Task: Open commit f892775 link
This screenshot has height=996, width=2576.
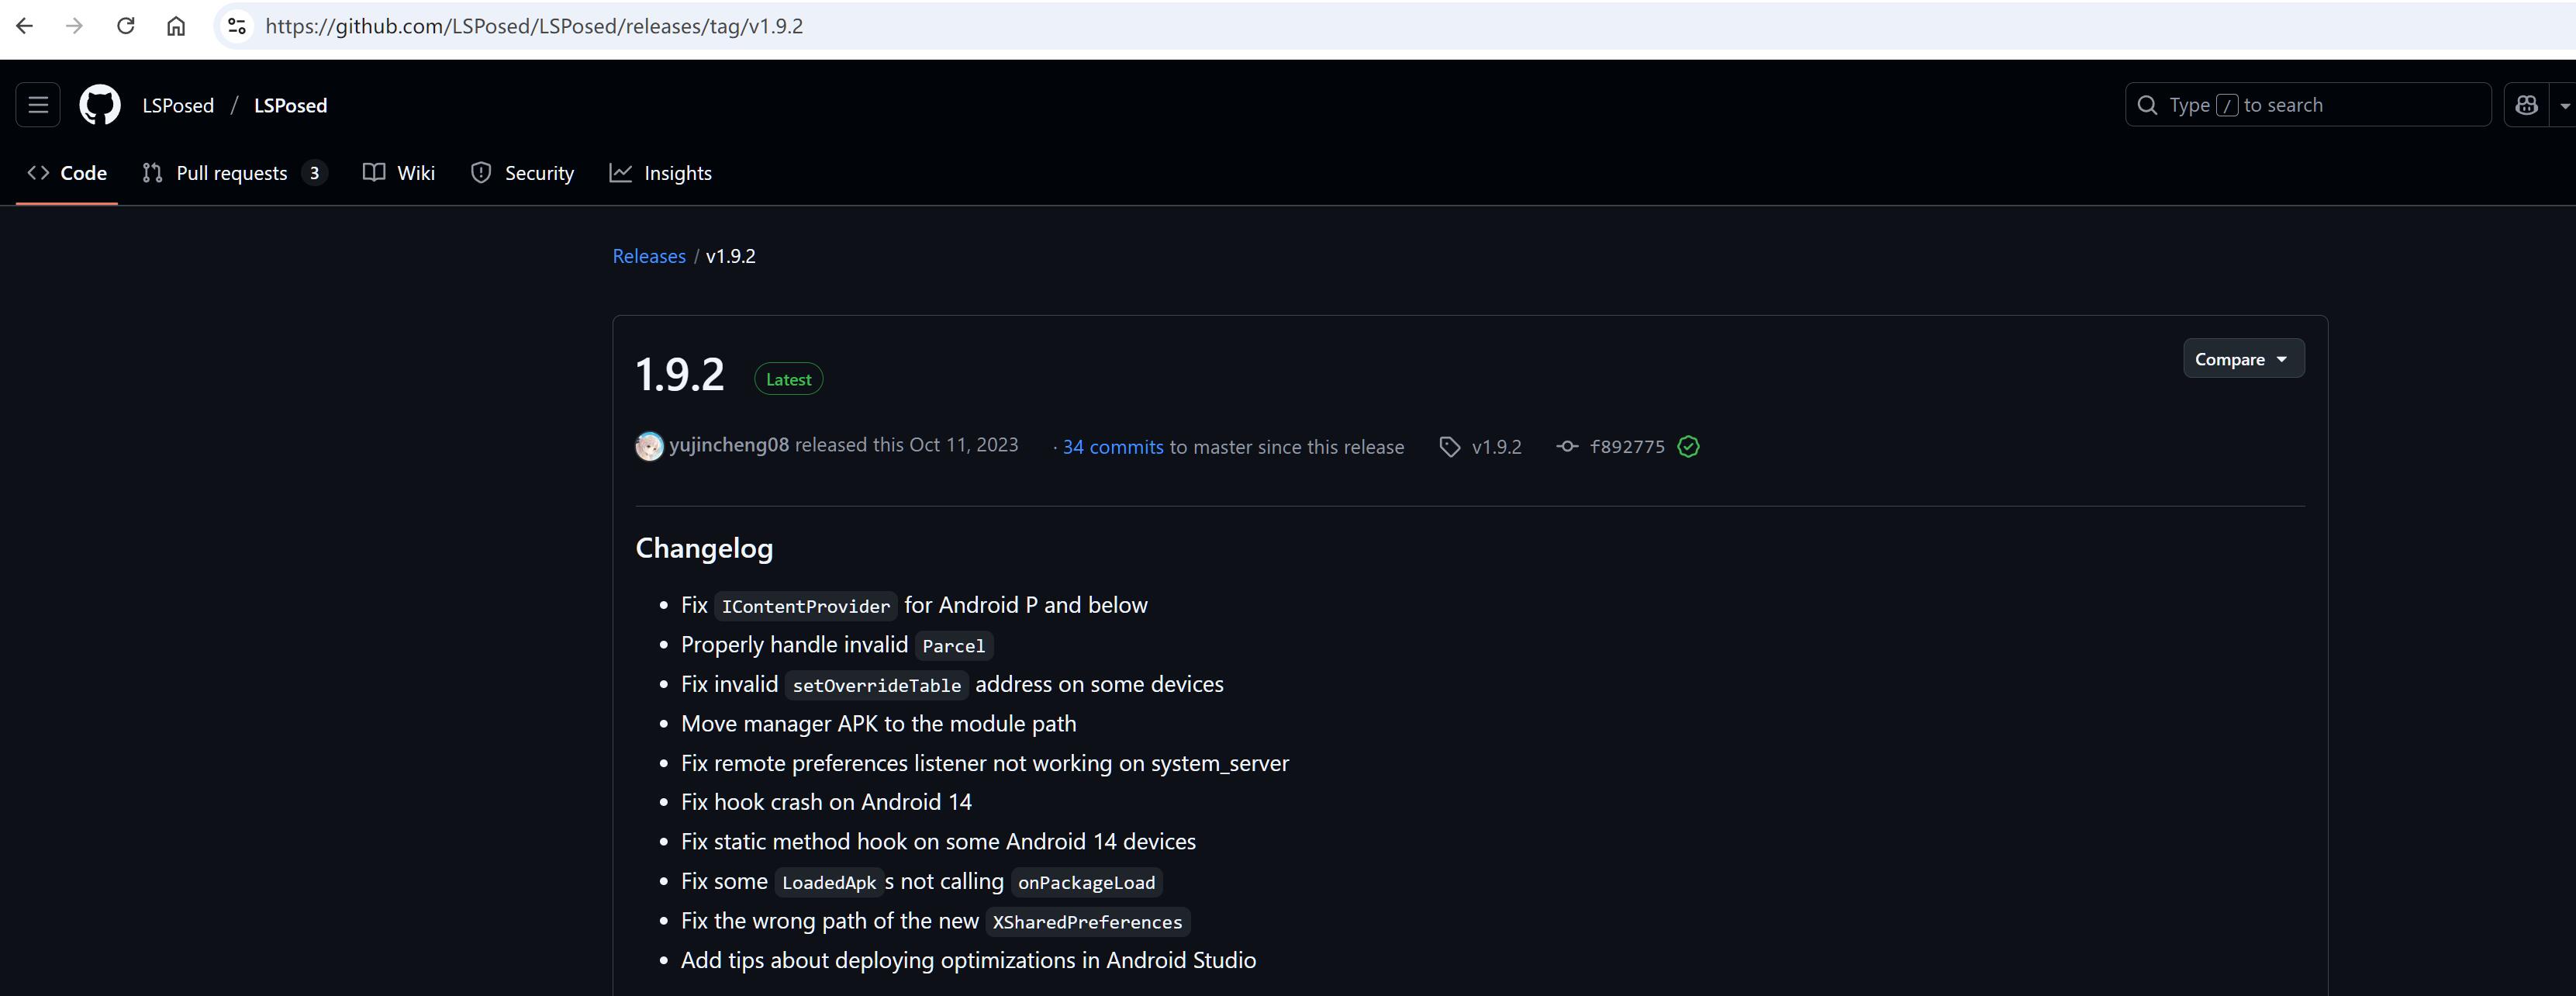Action: (1626, 447)
